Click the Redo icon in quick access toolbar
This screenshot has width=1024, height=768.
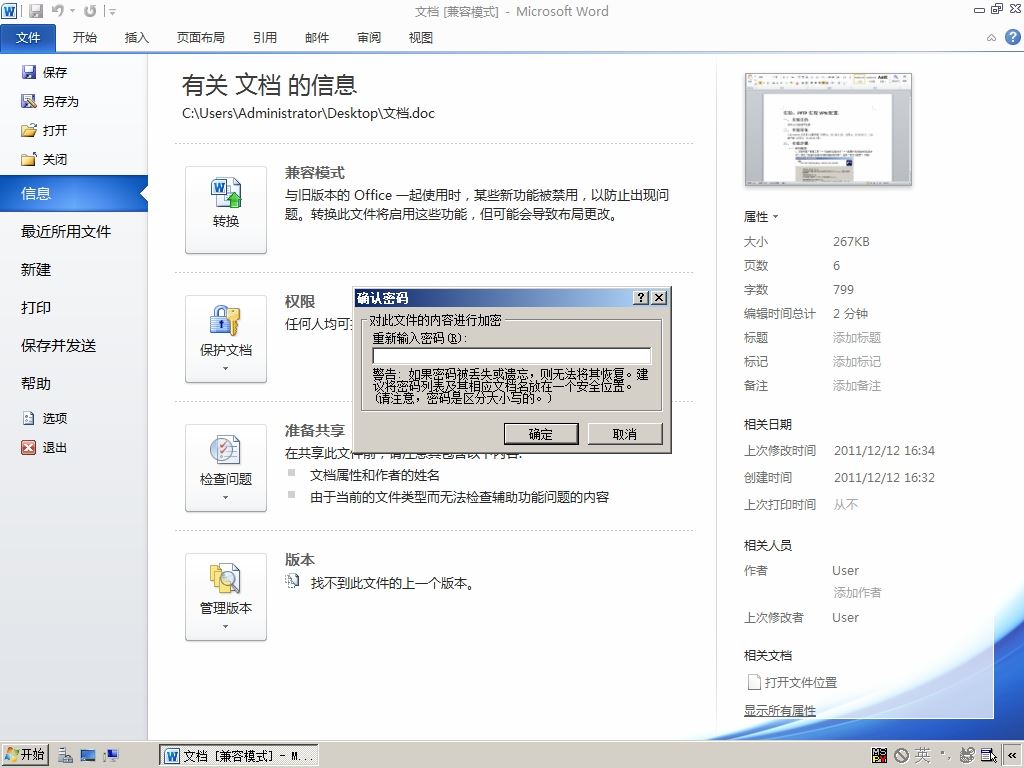89,10
